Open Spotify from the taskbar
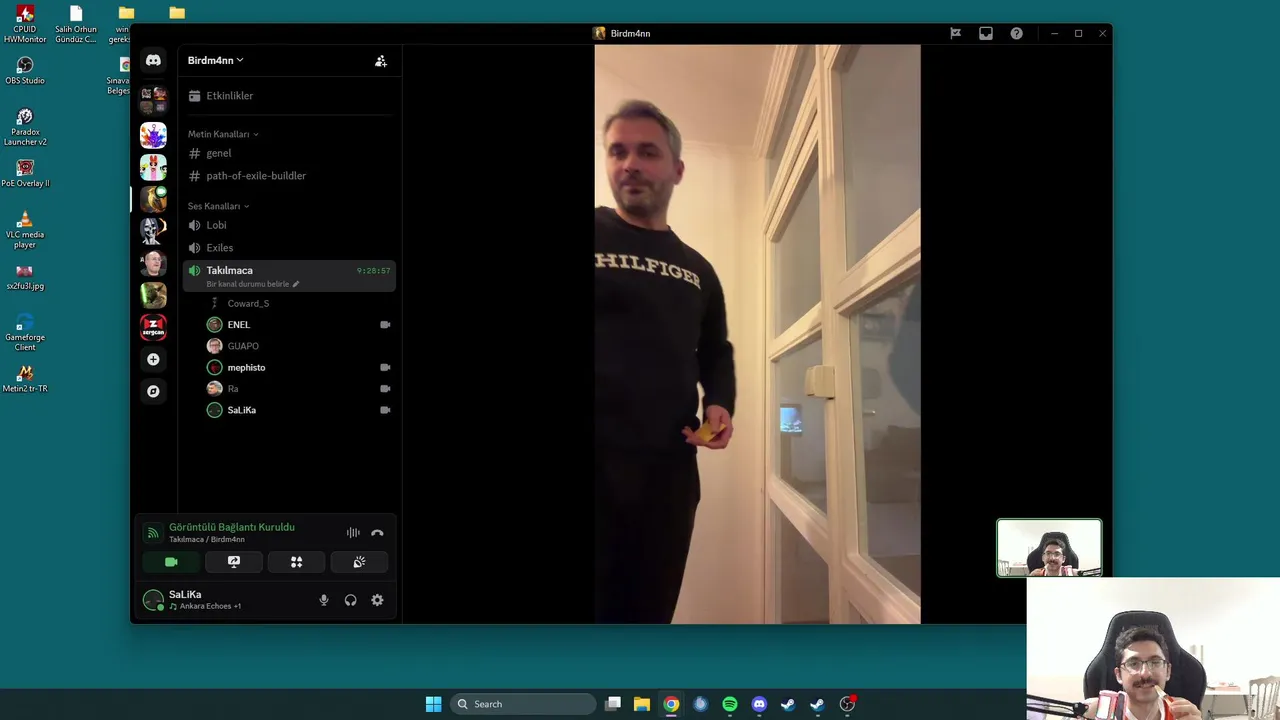Viewport: 1280px width, 720px height. [x=730, y=704]
